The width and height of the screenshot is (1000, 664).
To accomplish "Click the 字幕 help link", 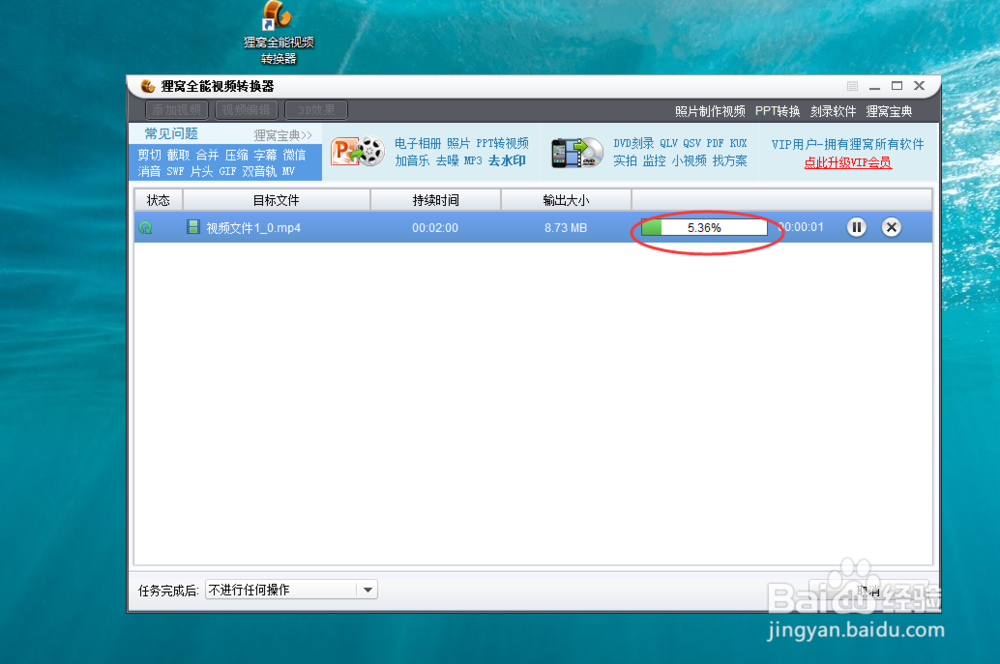I will 265,155.
